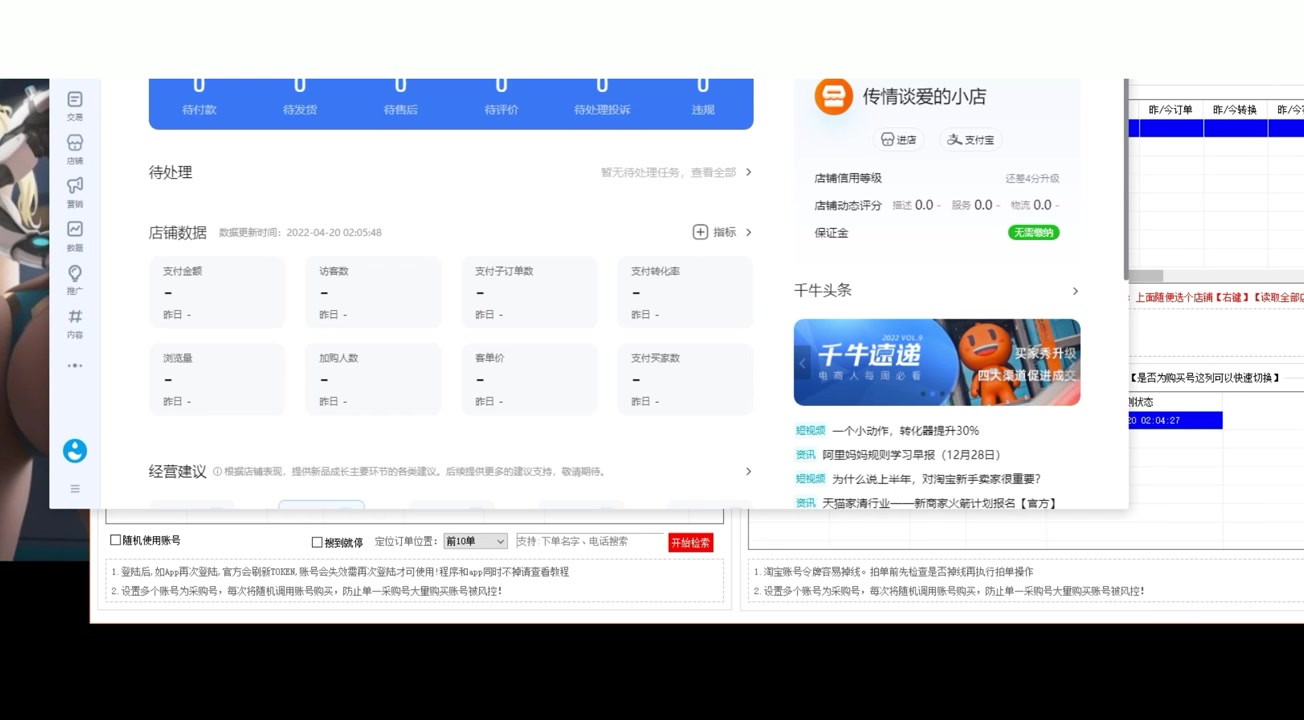Show more sidebar items via three dots

point(75,365)
